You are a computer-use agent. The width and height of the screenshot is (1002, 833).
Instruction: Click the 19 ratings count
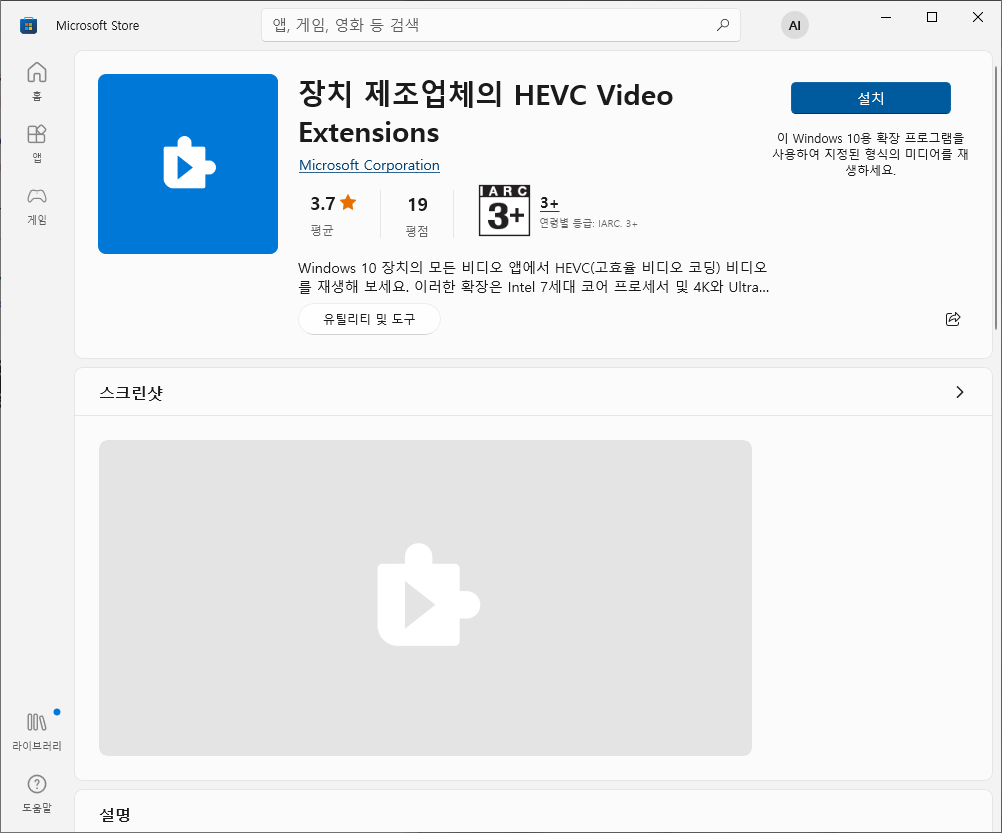pos(417,204)
